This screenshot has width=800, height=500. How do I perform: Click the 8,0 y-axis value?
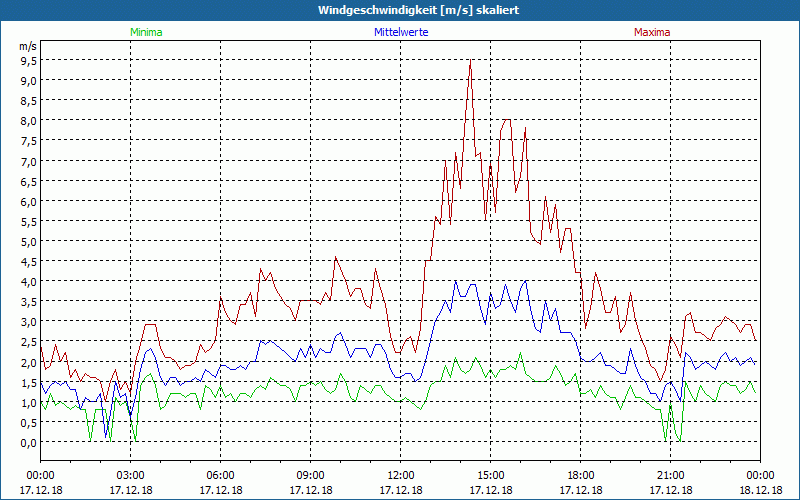point(28,121)
